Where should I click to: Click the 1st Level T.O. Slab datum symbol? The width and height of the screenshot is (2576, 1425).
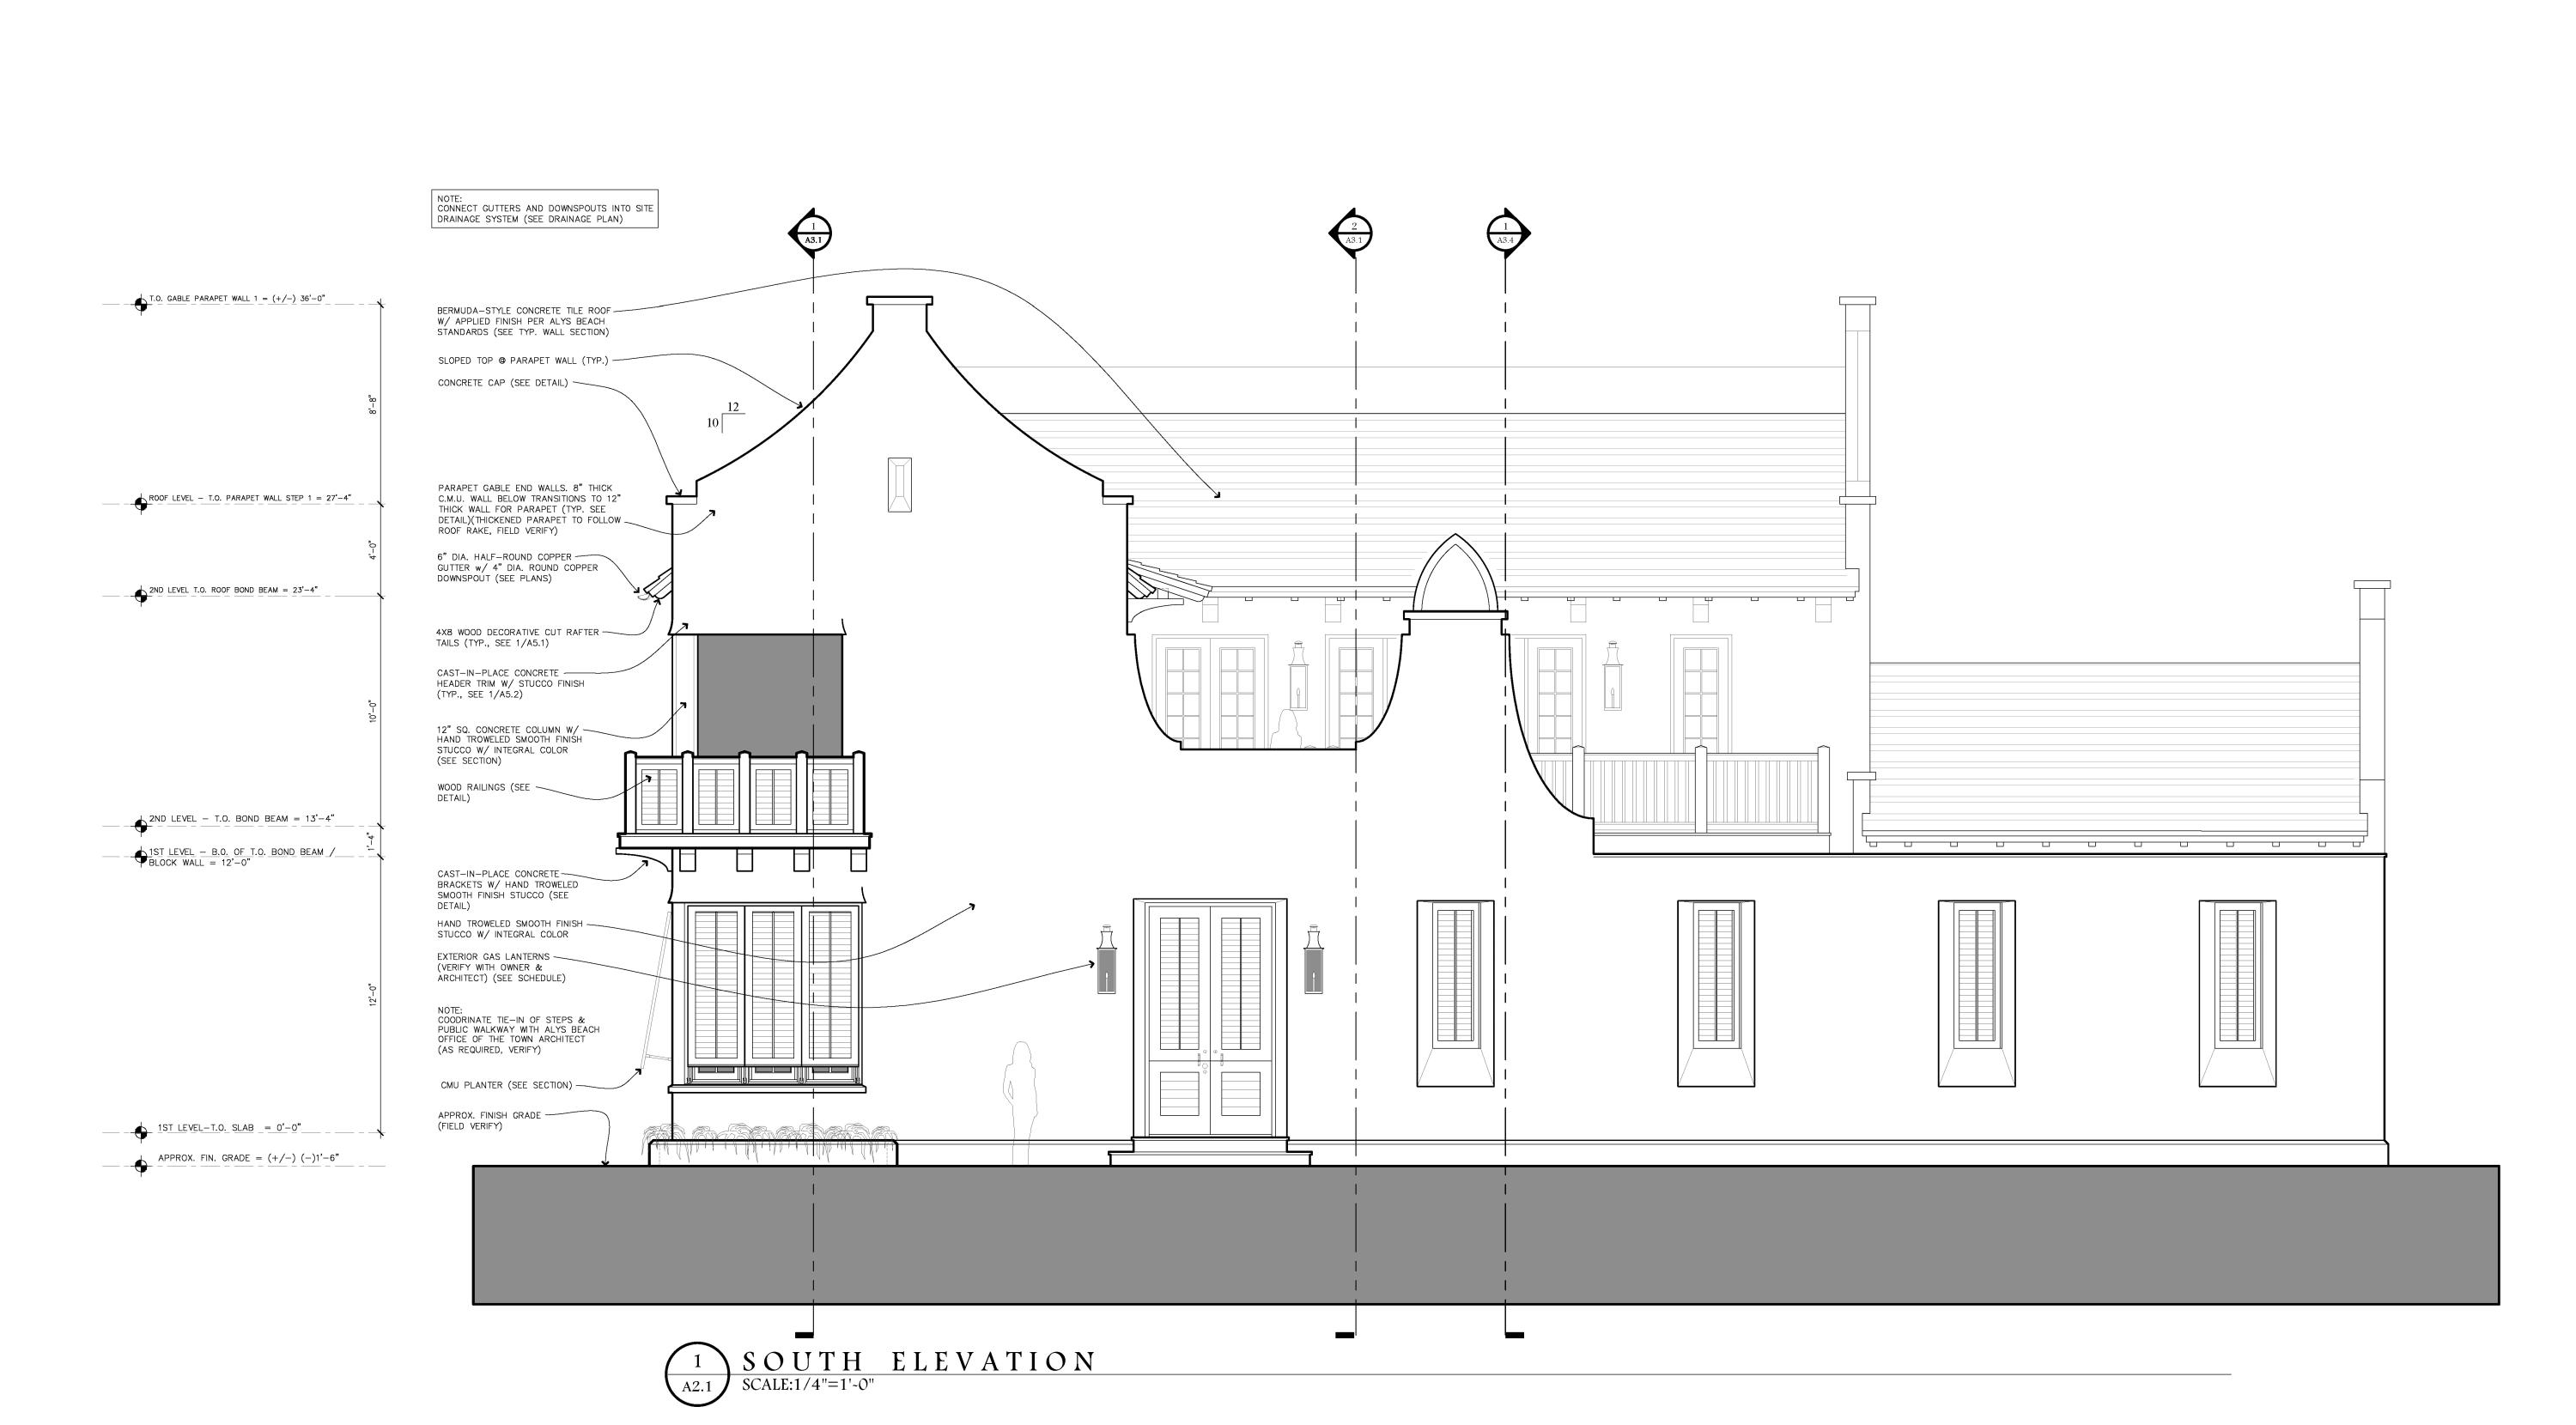[x=141, y=1132]
